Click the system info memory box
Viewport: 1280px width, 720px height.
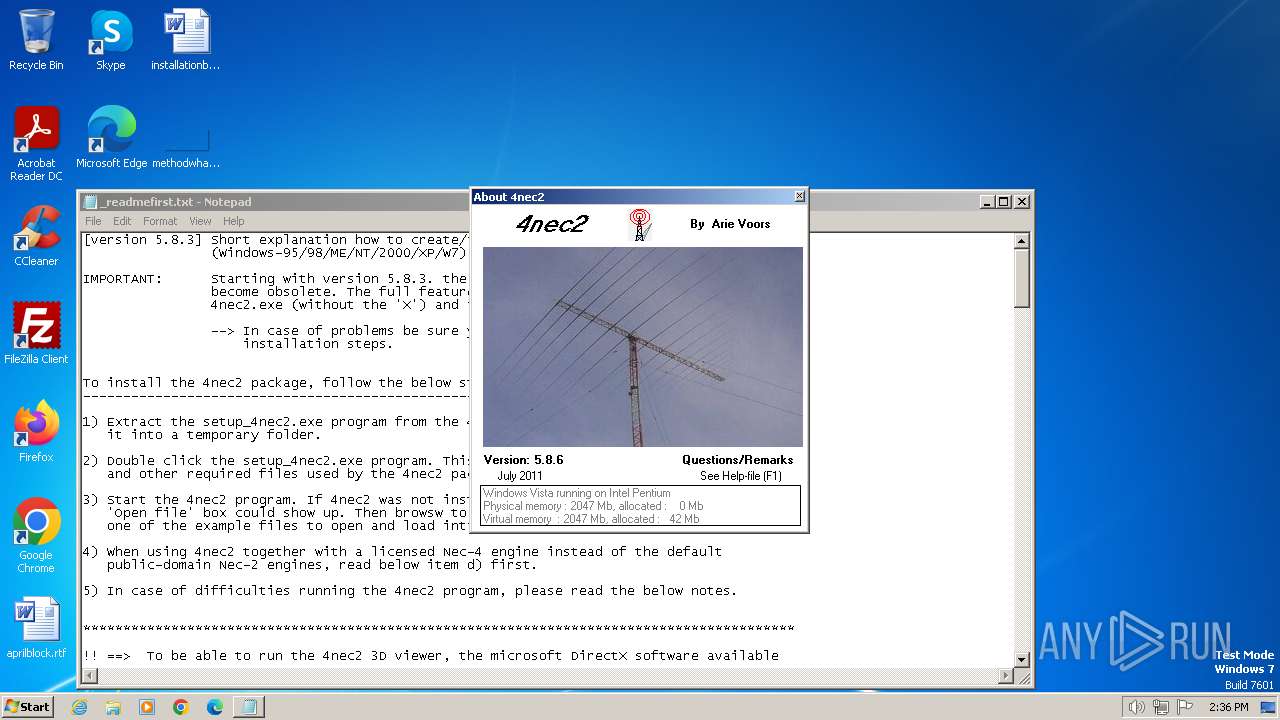pos(641,506)
